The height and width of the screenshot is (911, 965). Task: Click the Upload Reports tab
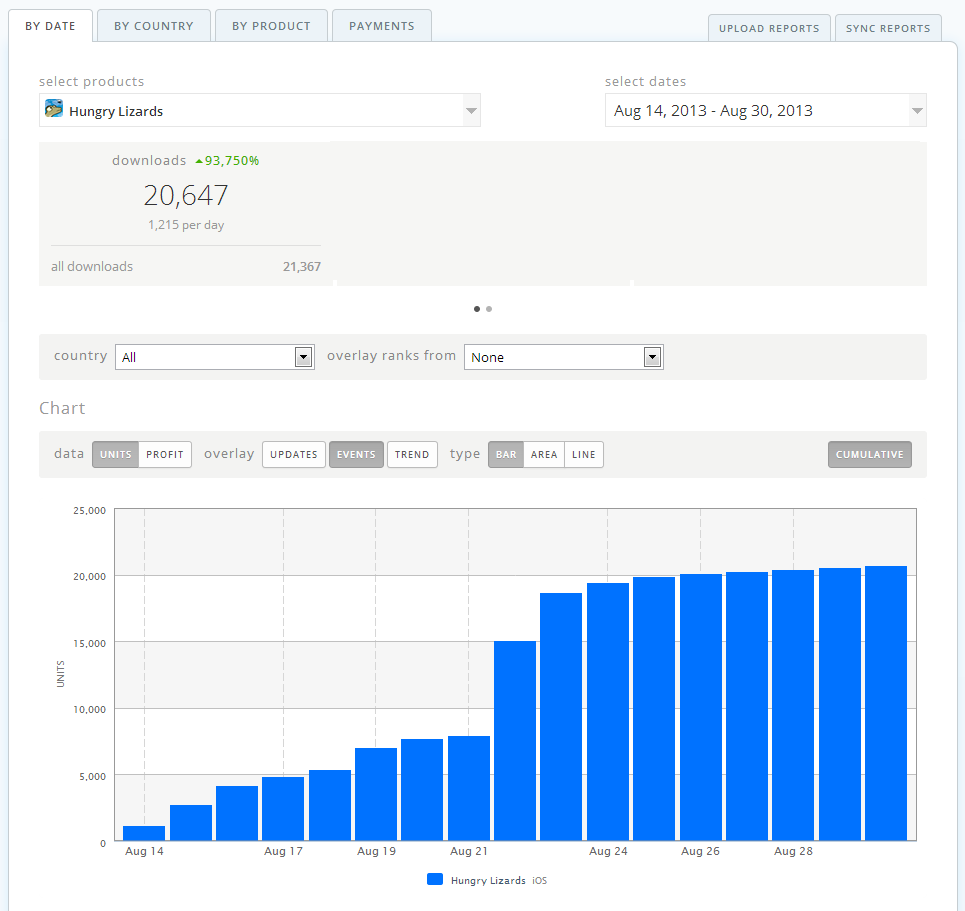(x=769, y=28)
